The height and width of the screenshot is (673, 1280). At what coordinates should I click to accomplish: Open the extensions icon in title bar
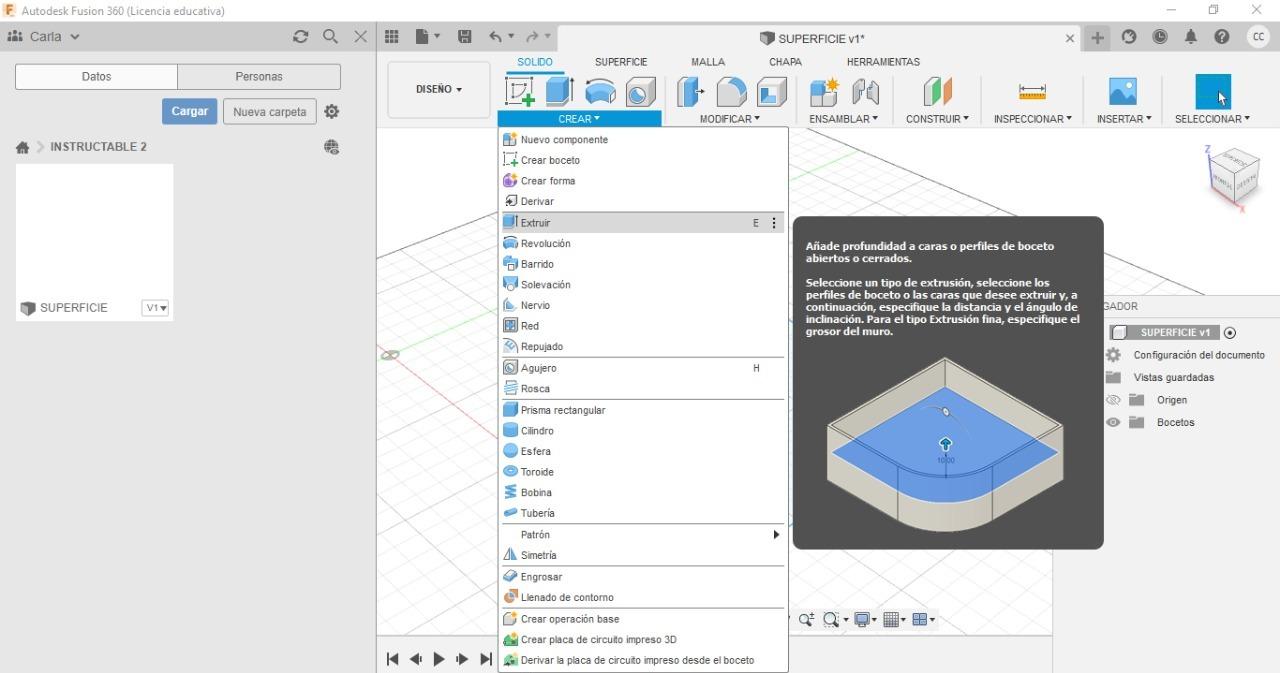(x=1129, y=37)
